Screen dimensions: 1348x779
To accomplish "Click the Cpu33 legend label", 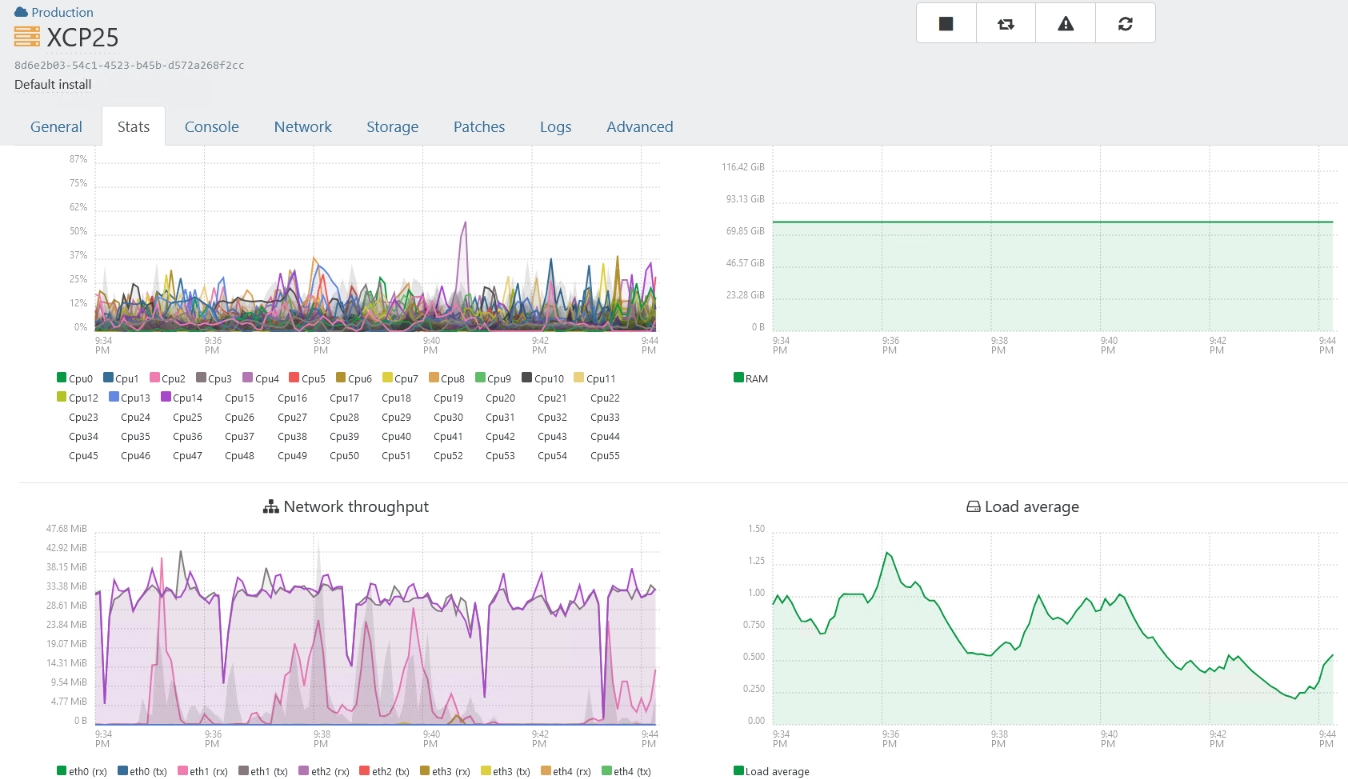I will (605, 417).
